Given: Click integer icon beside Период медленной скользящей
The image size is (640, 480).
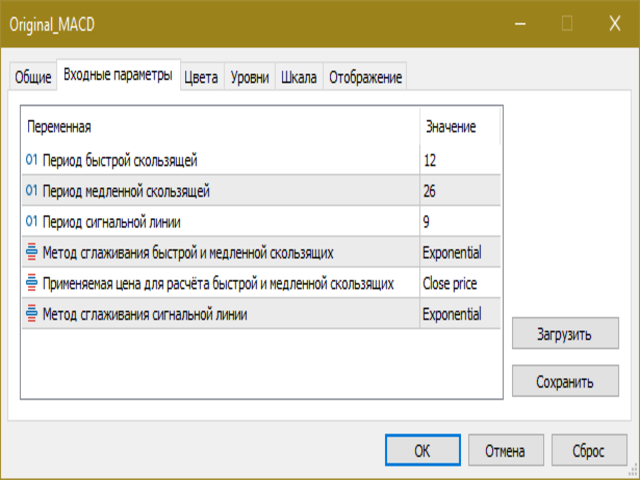Looking at the screenshot, I should coord(31,190).
